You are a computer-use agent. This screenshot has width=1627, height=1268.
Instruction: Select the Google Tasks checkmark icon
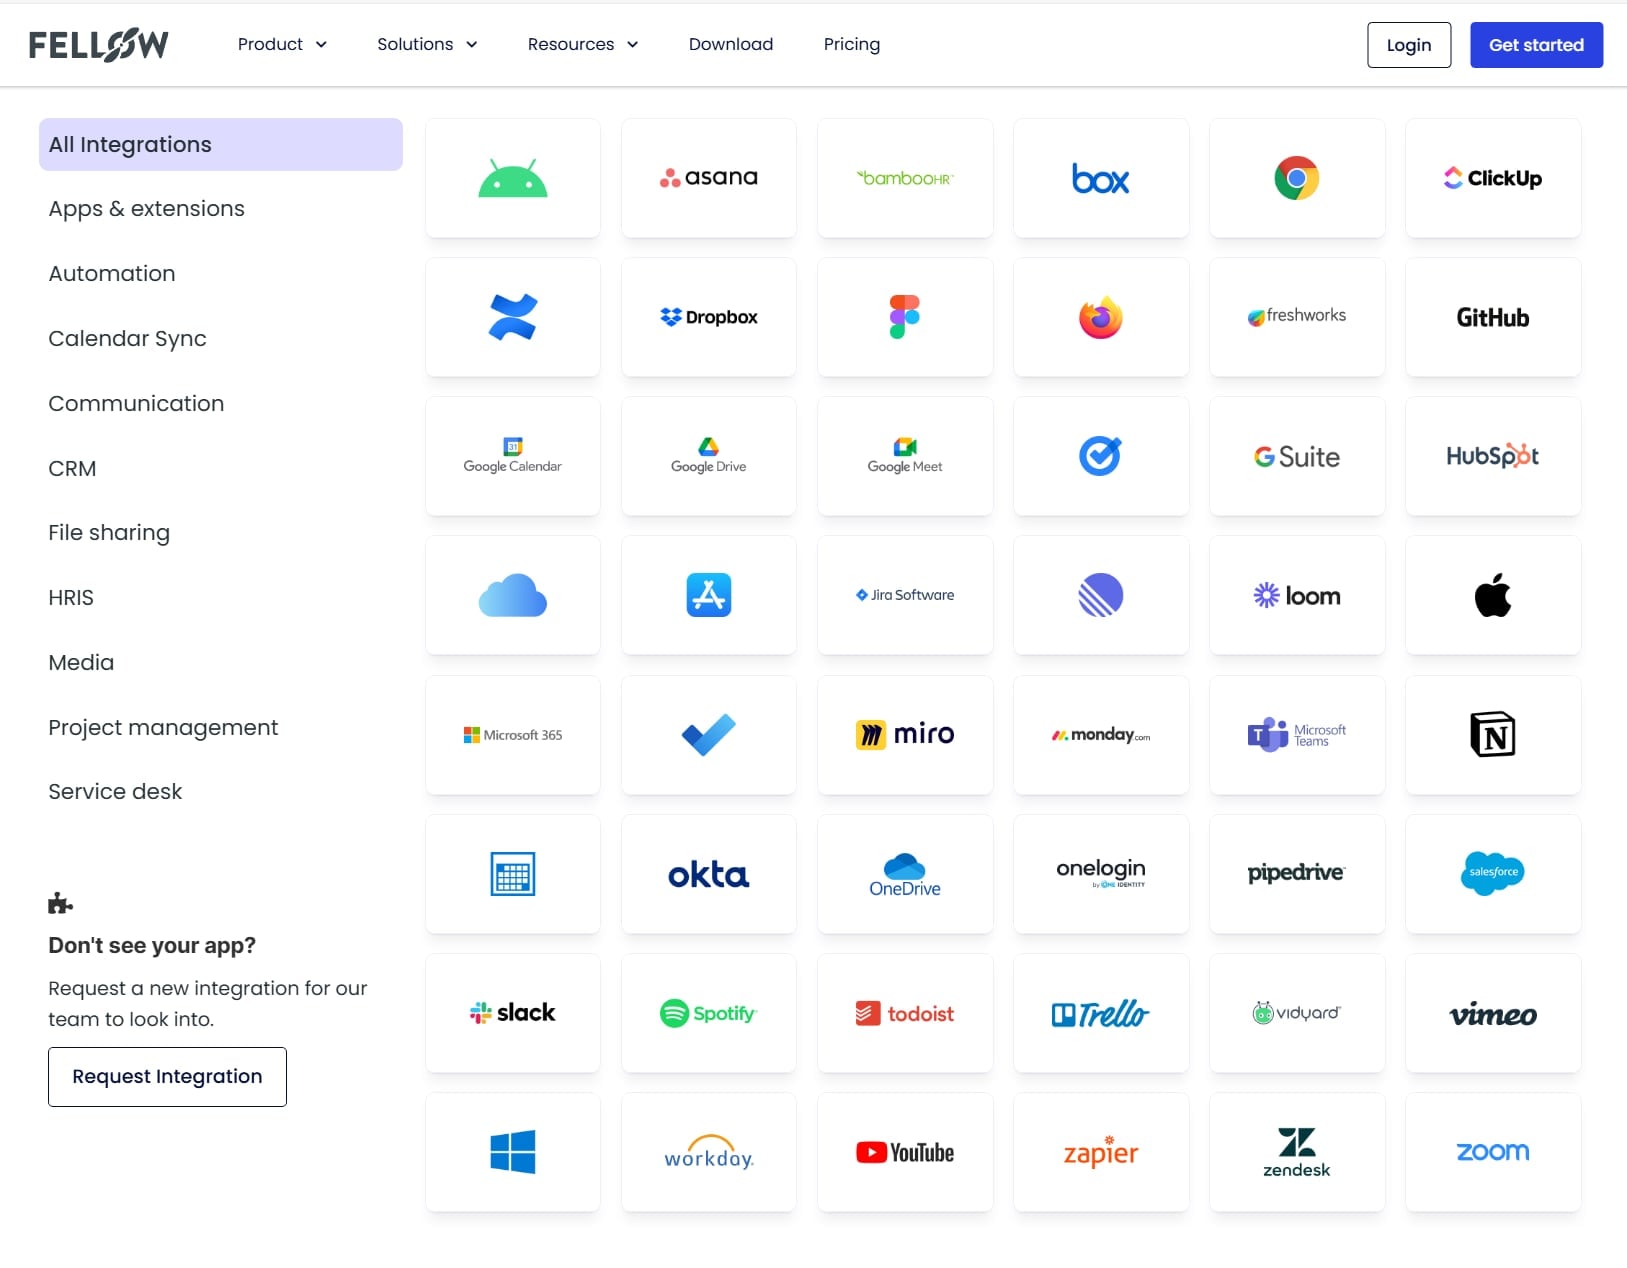[1100, 456]
